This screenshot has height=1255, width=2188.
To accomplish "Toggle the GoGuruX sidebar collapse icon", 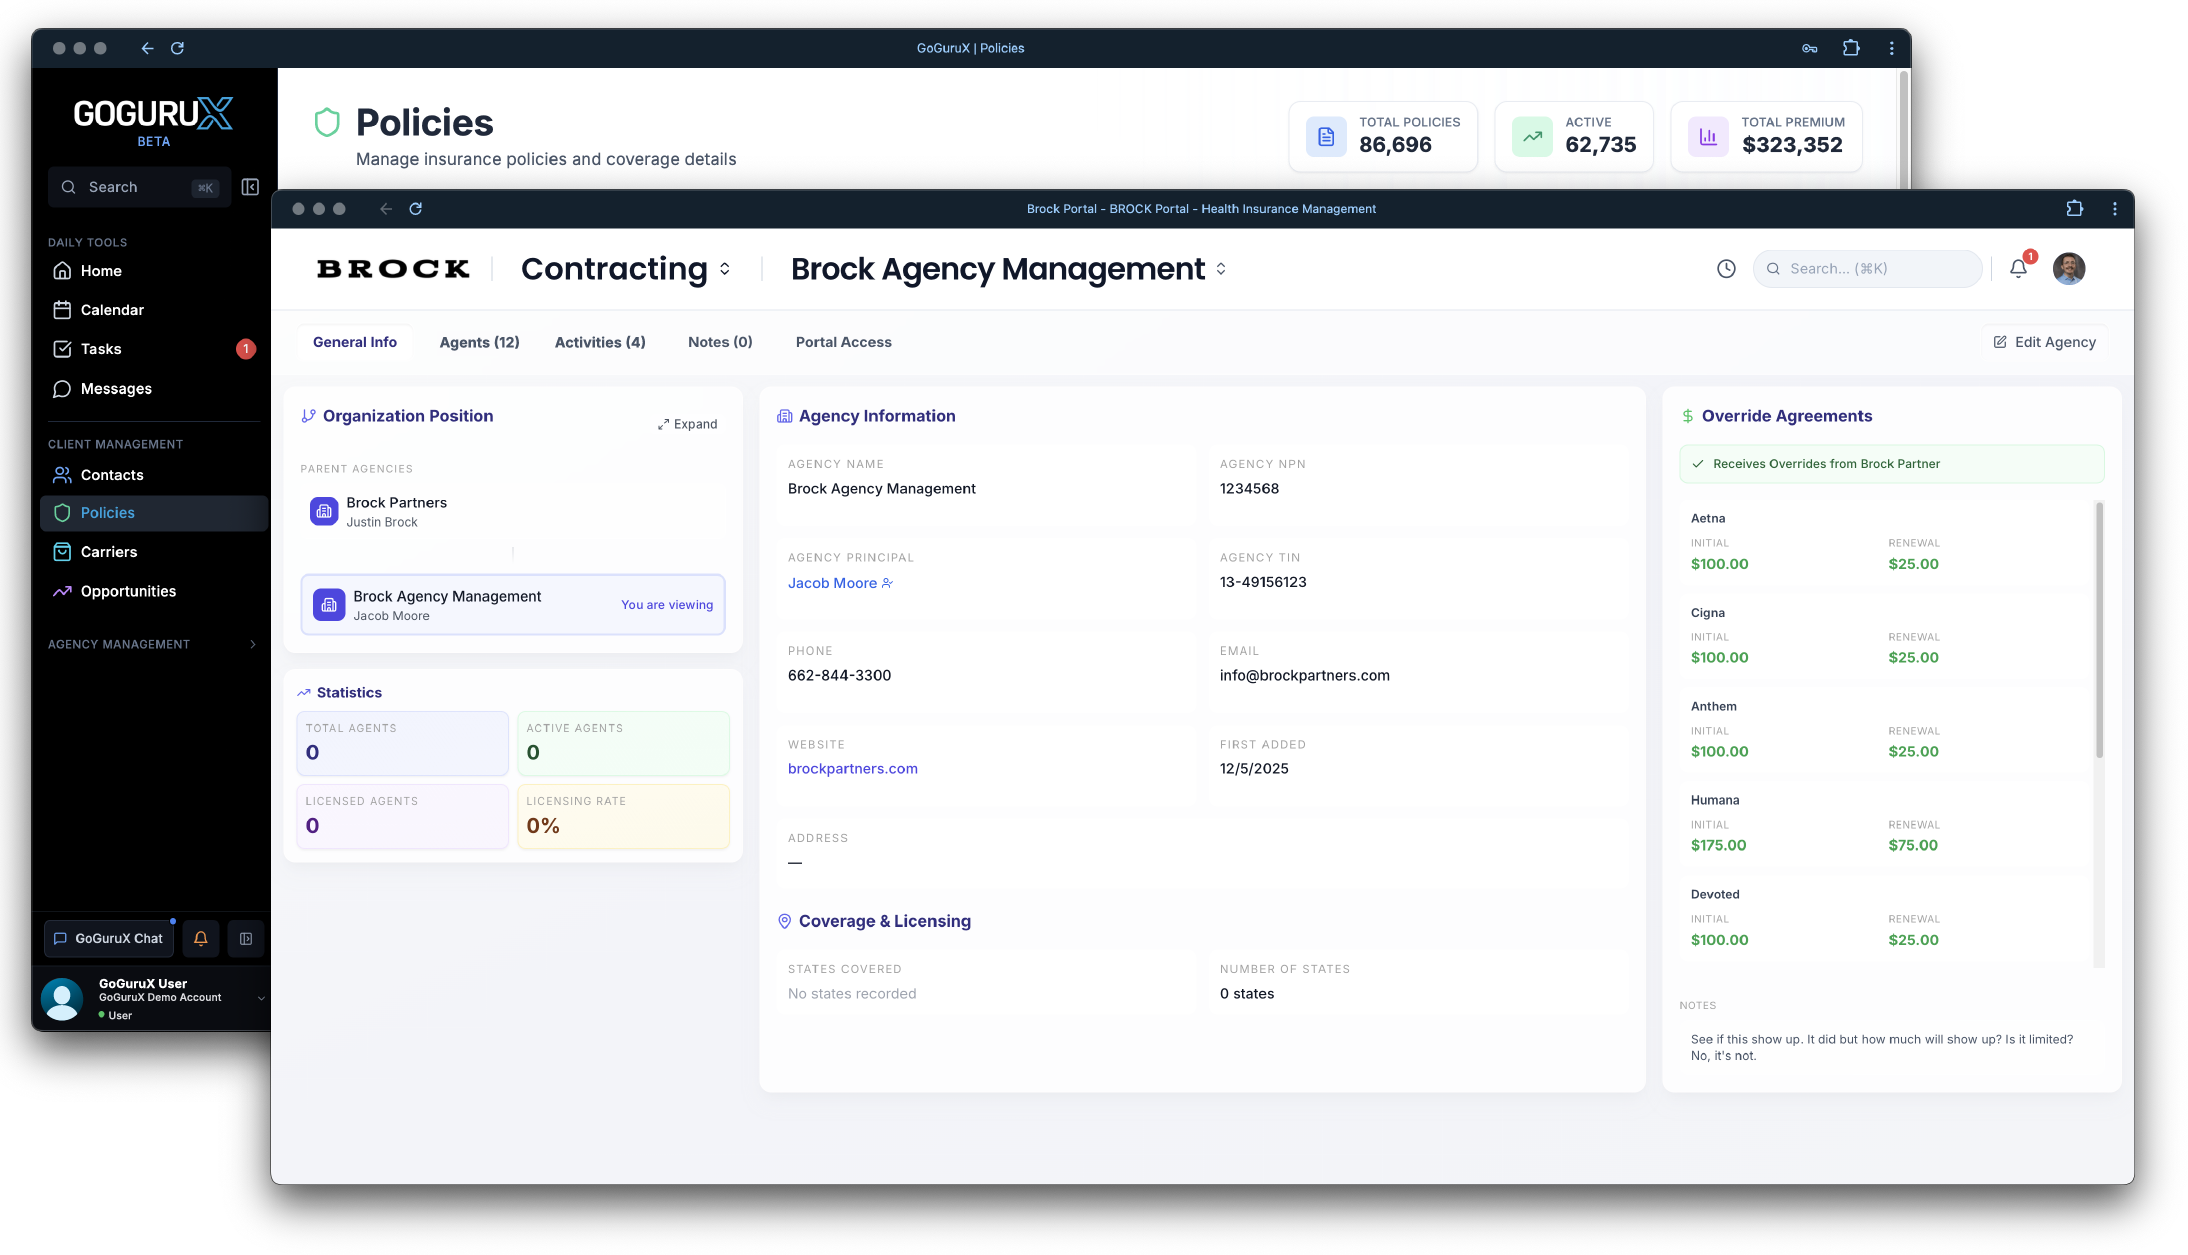I will (250, 187).
